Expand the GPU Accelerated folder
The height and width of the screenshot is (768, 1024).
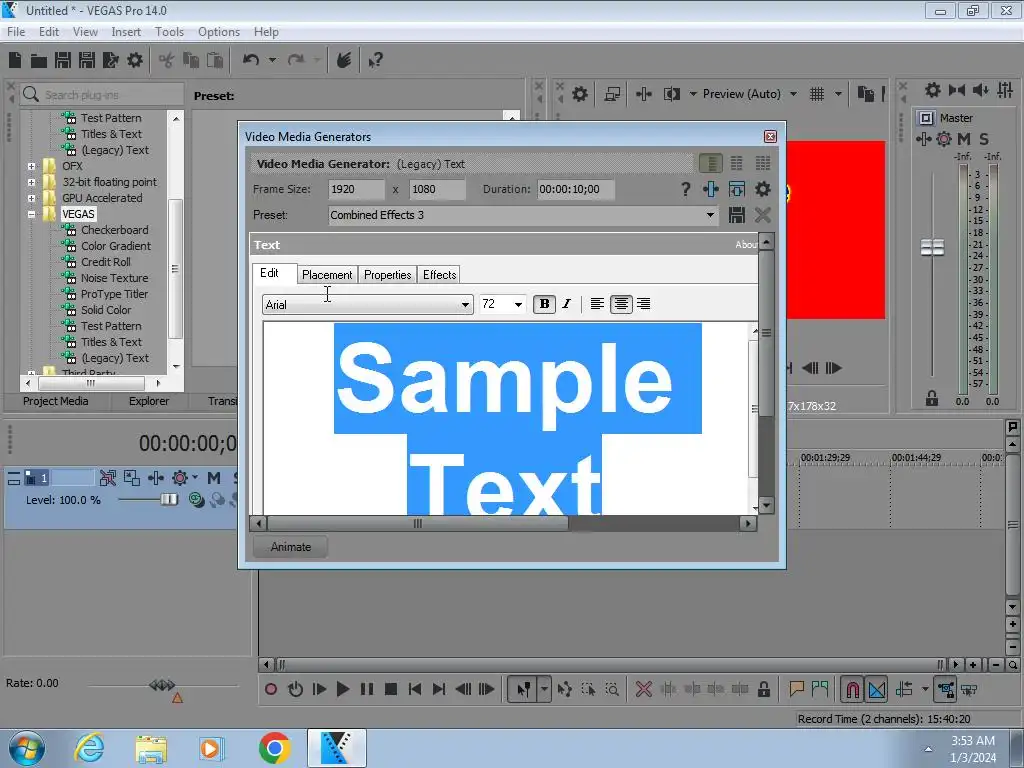pyautogui.click(x=31, y=198)
